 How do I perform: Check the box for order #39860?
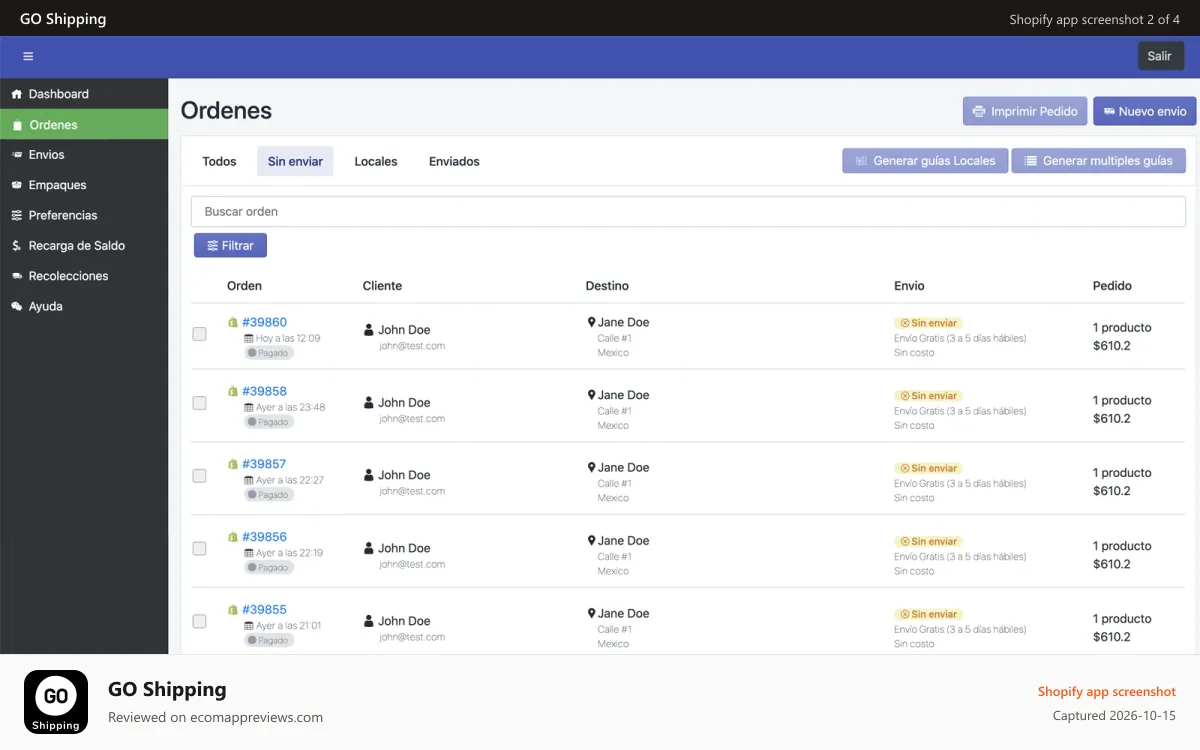click(199, 334)
